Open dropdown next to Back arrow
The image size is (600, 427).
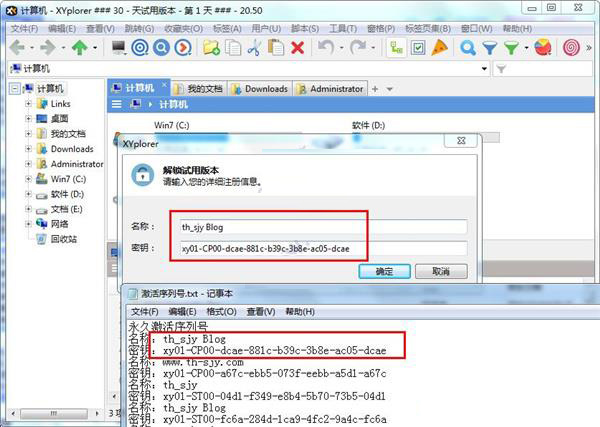[x=32, y=48]
